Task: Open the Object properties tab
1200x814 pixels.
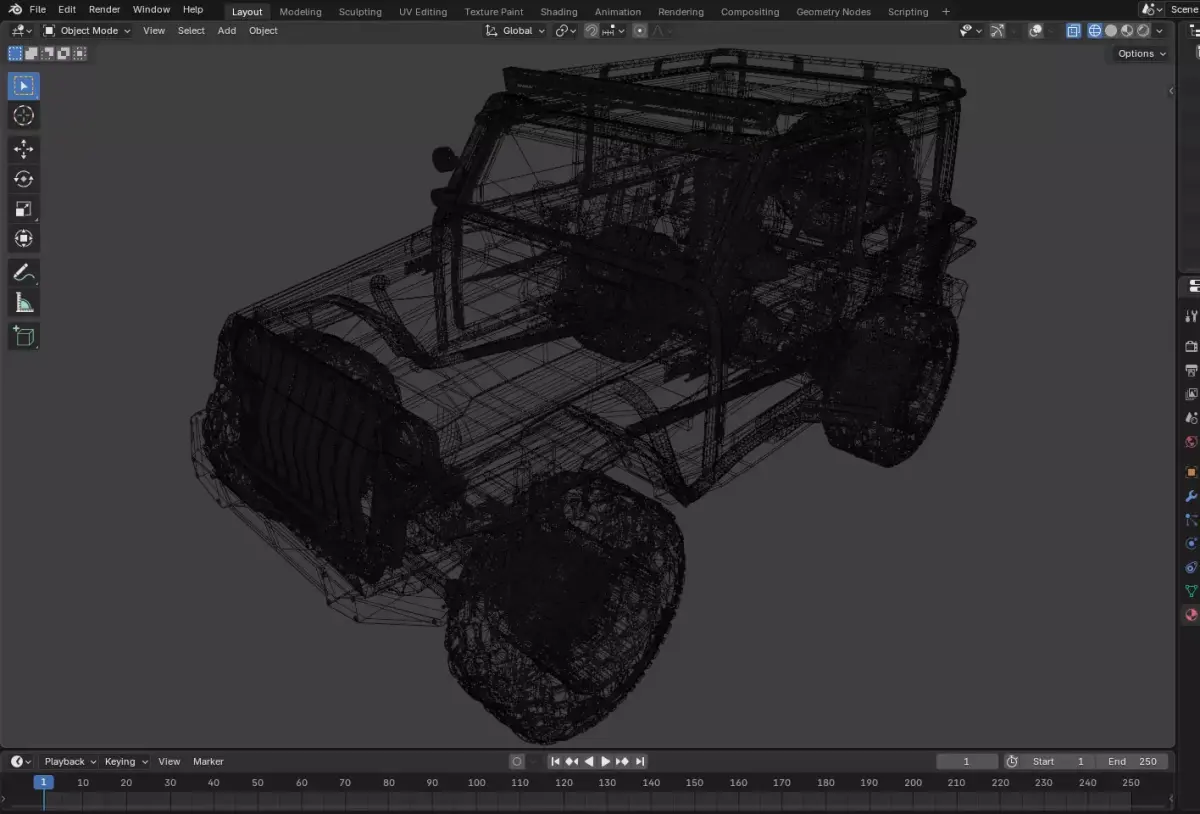Action: point(1190,471)
